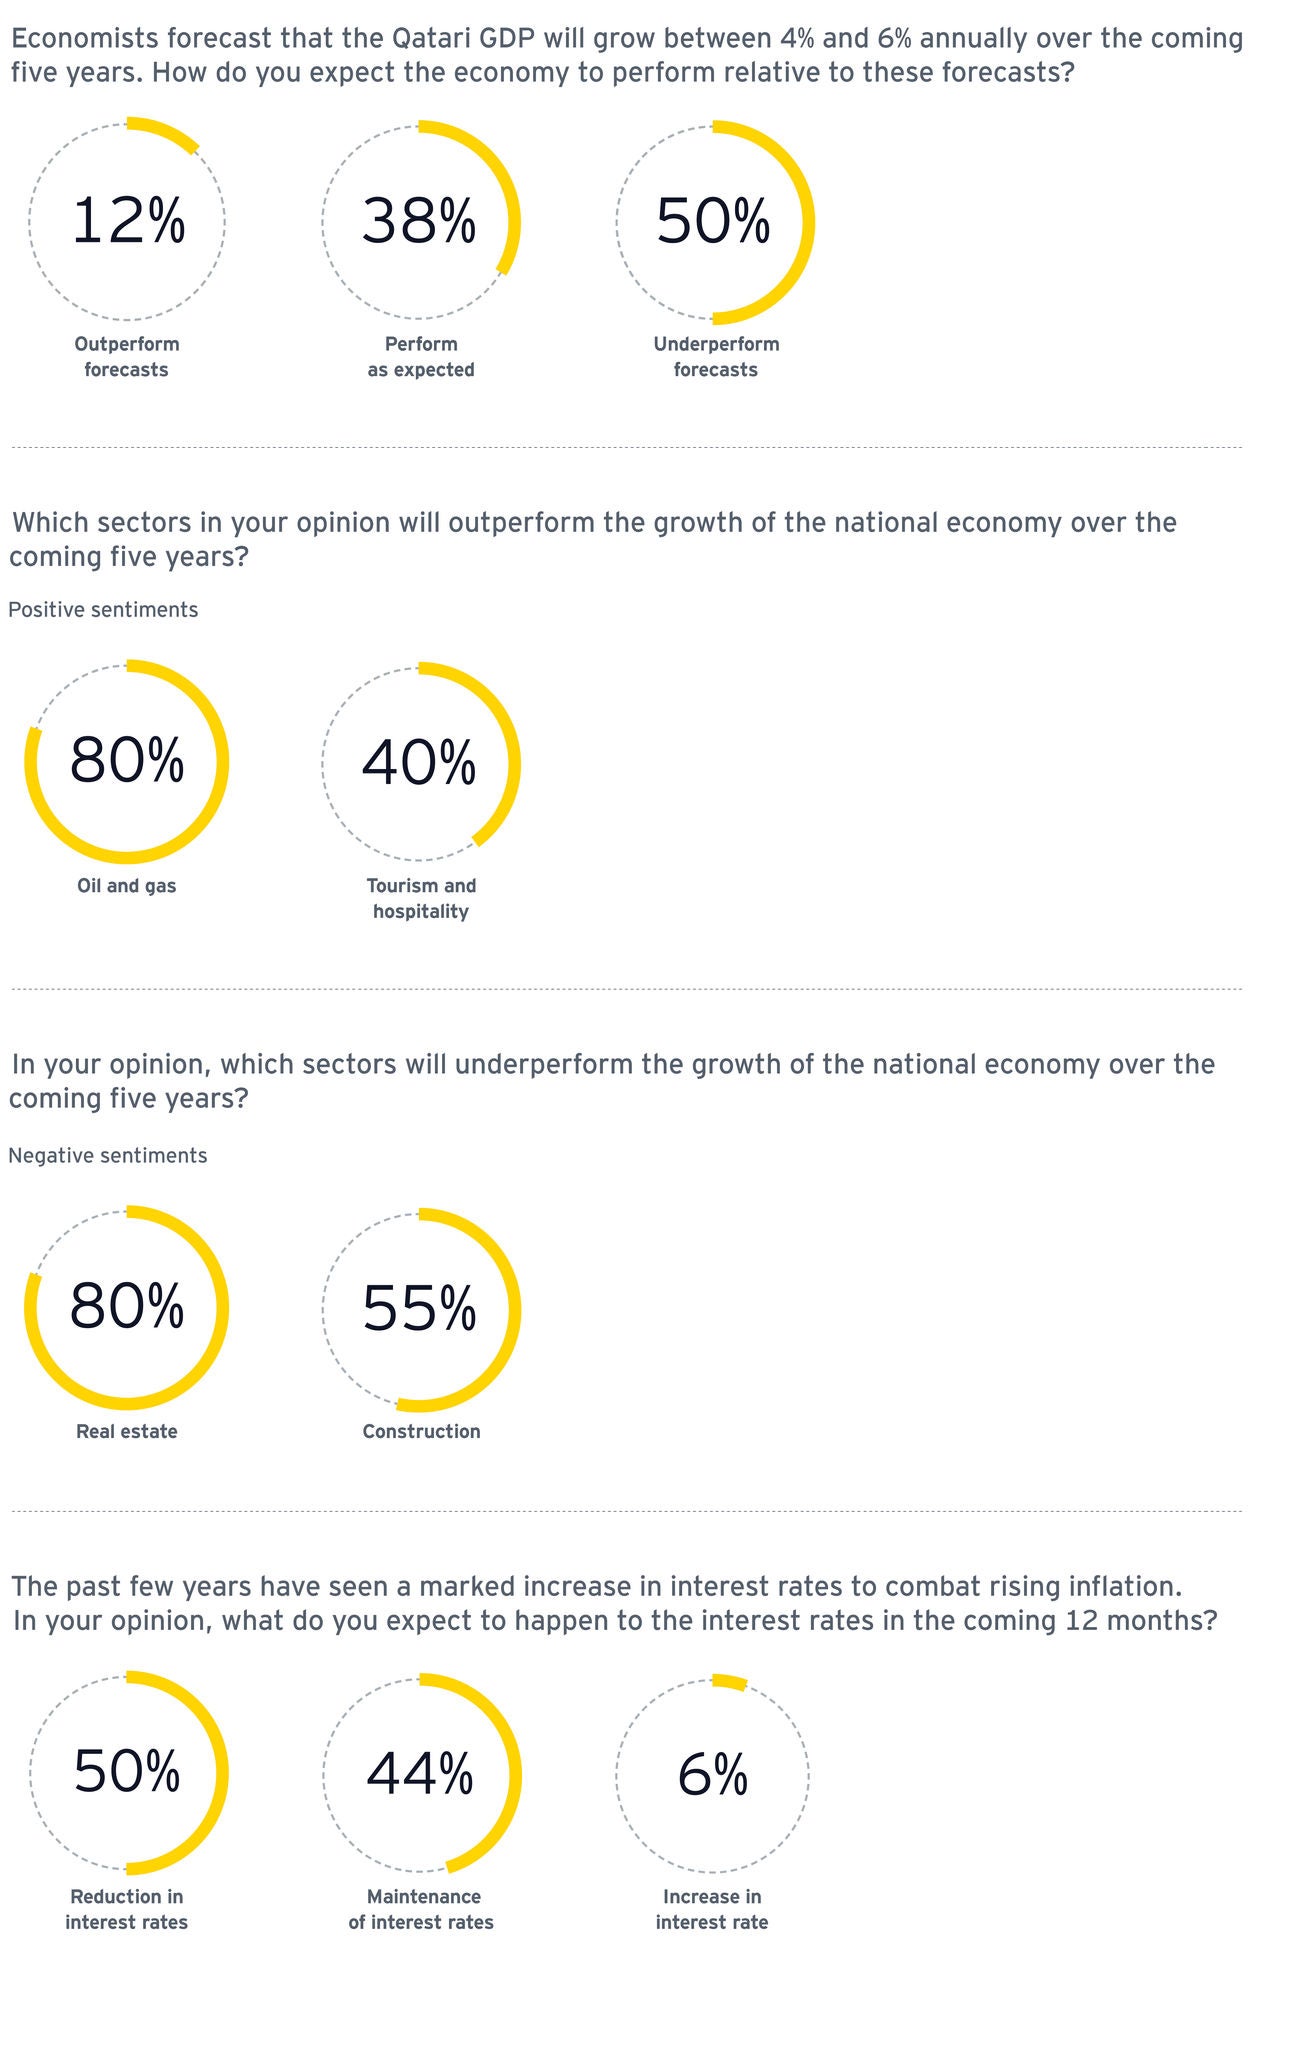Select the 6% Increase in interest rate chart
1311x2048 pixels.
pos(712,1775)
